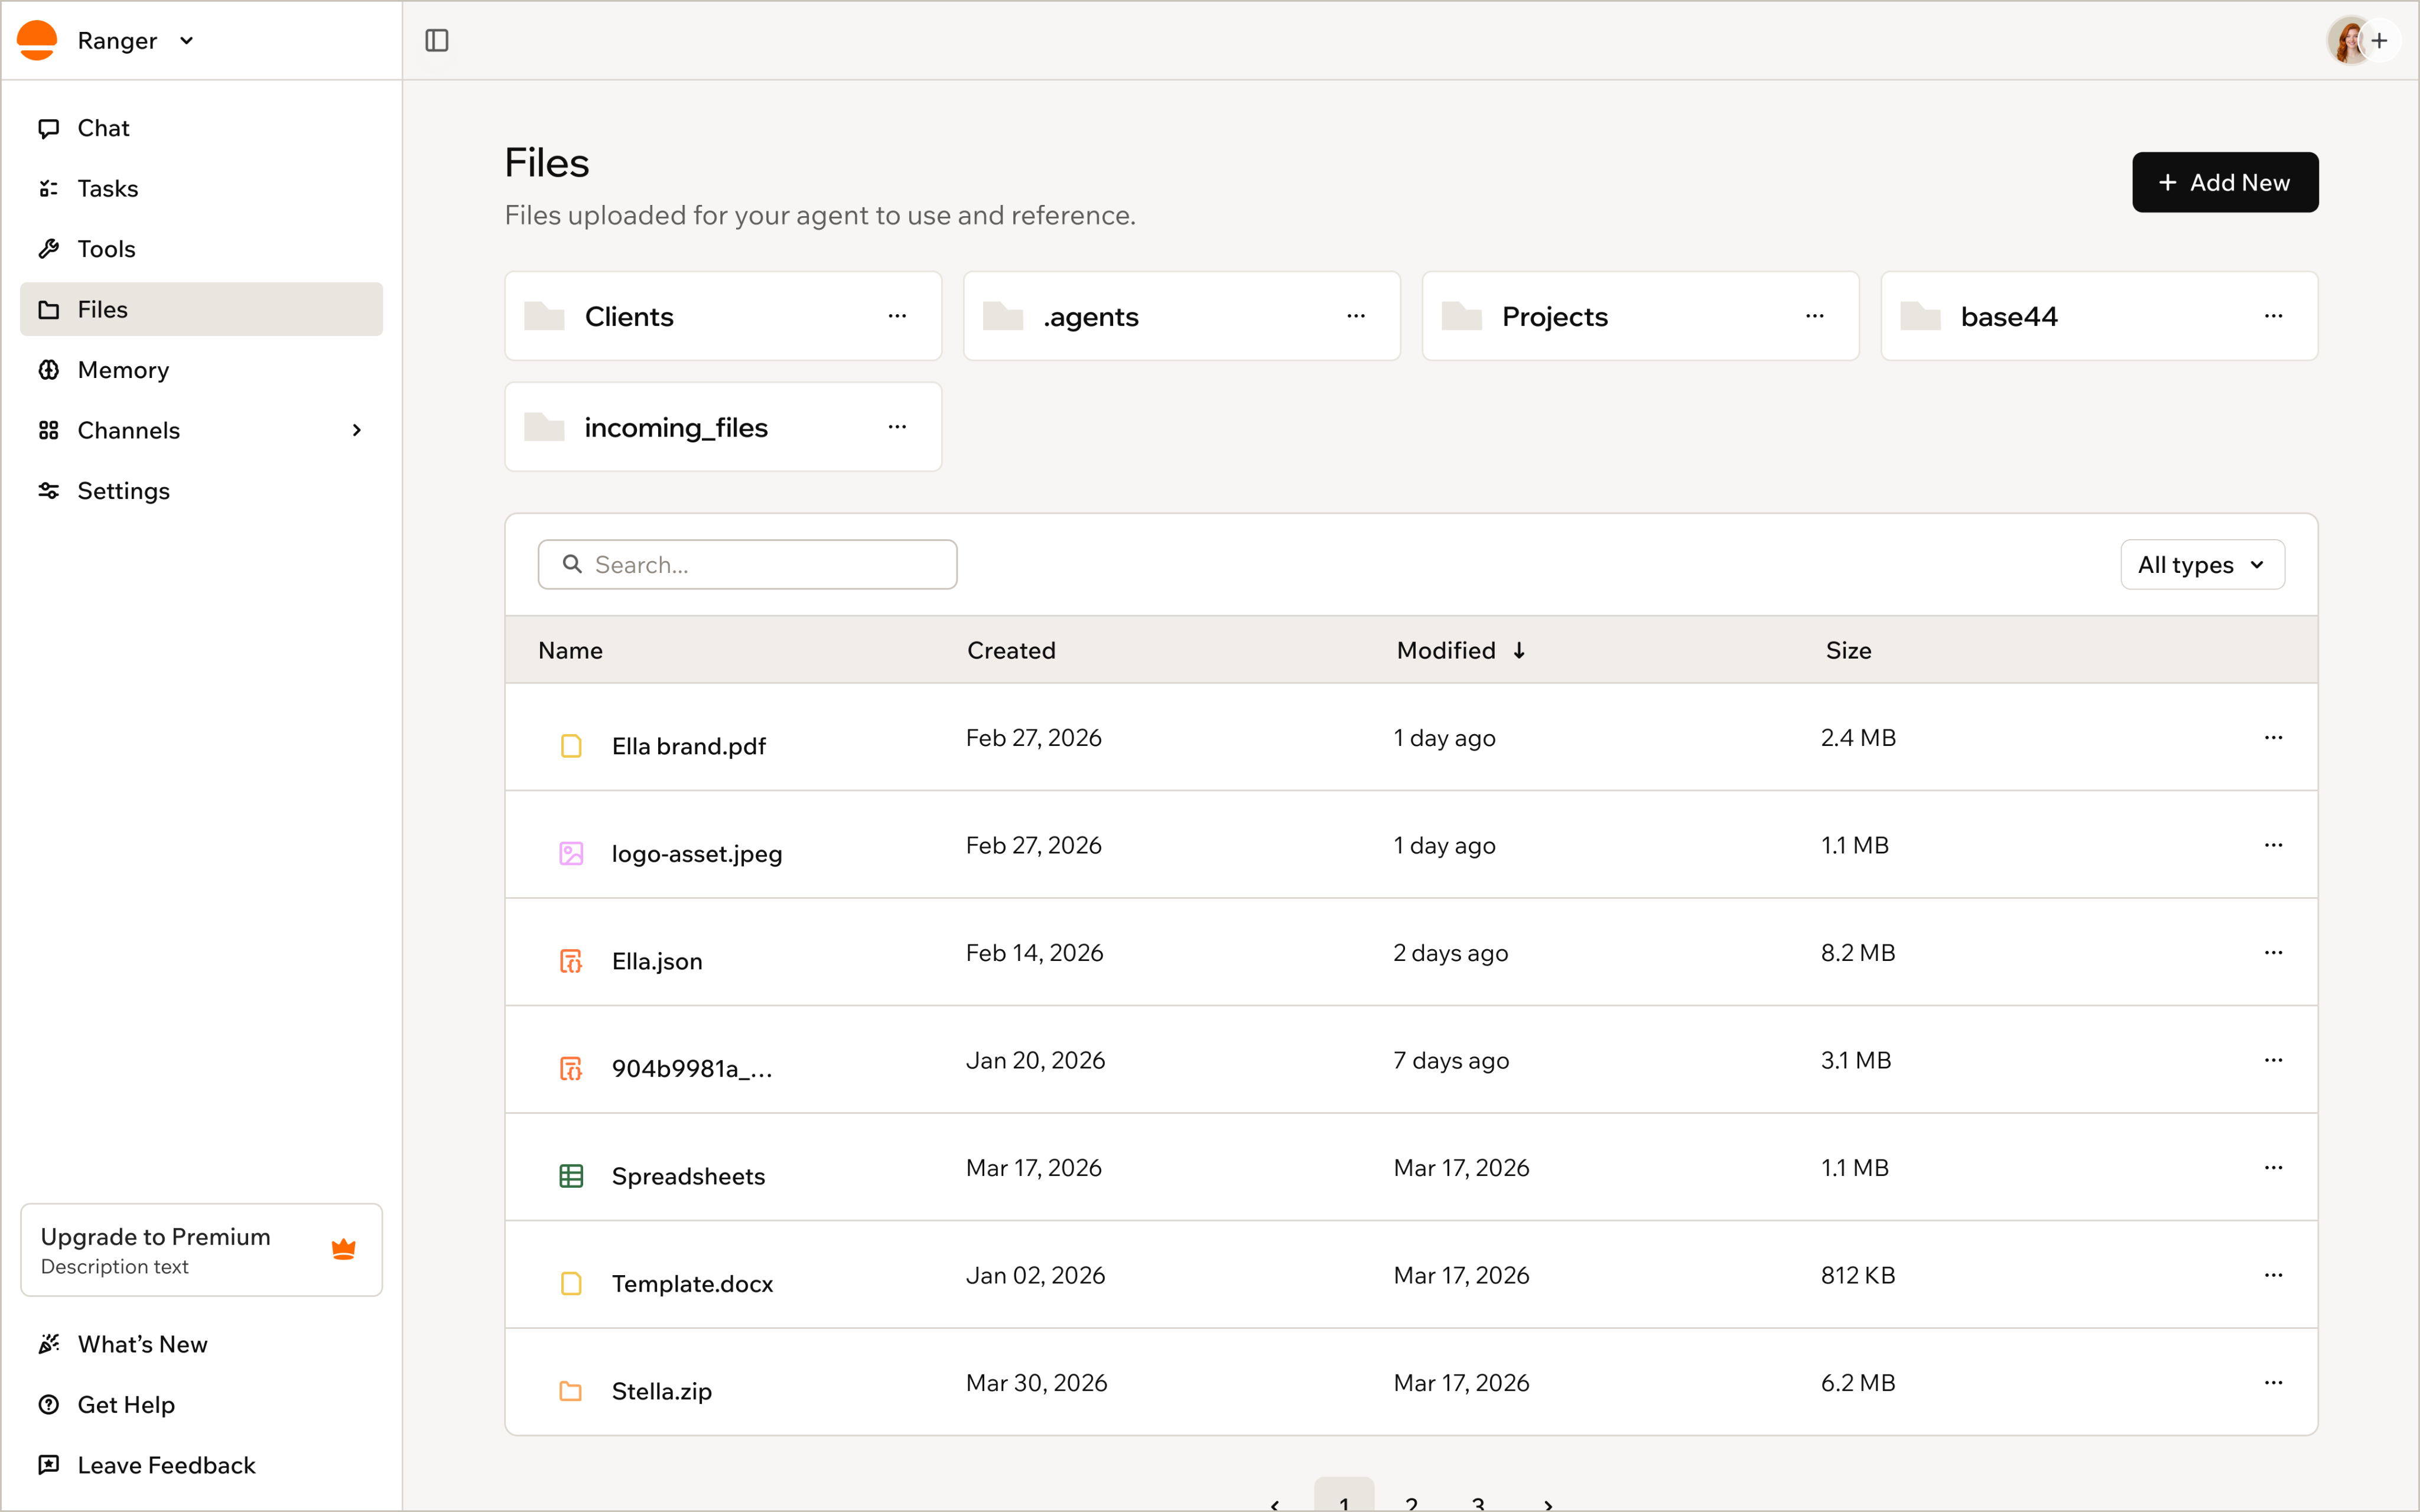
Task: Toggle sort order on Modified column
Action: [1461, 650]
